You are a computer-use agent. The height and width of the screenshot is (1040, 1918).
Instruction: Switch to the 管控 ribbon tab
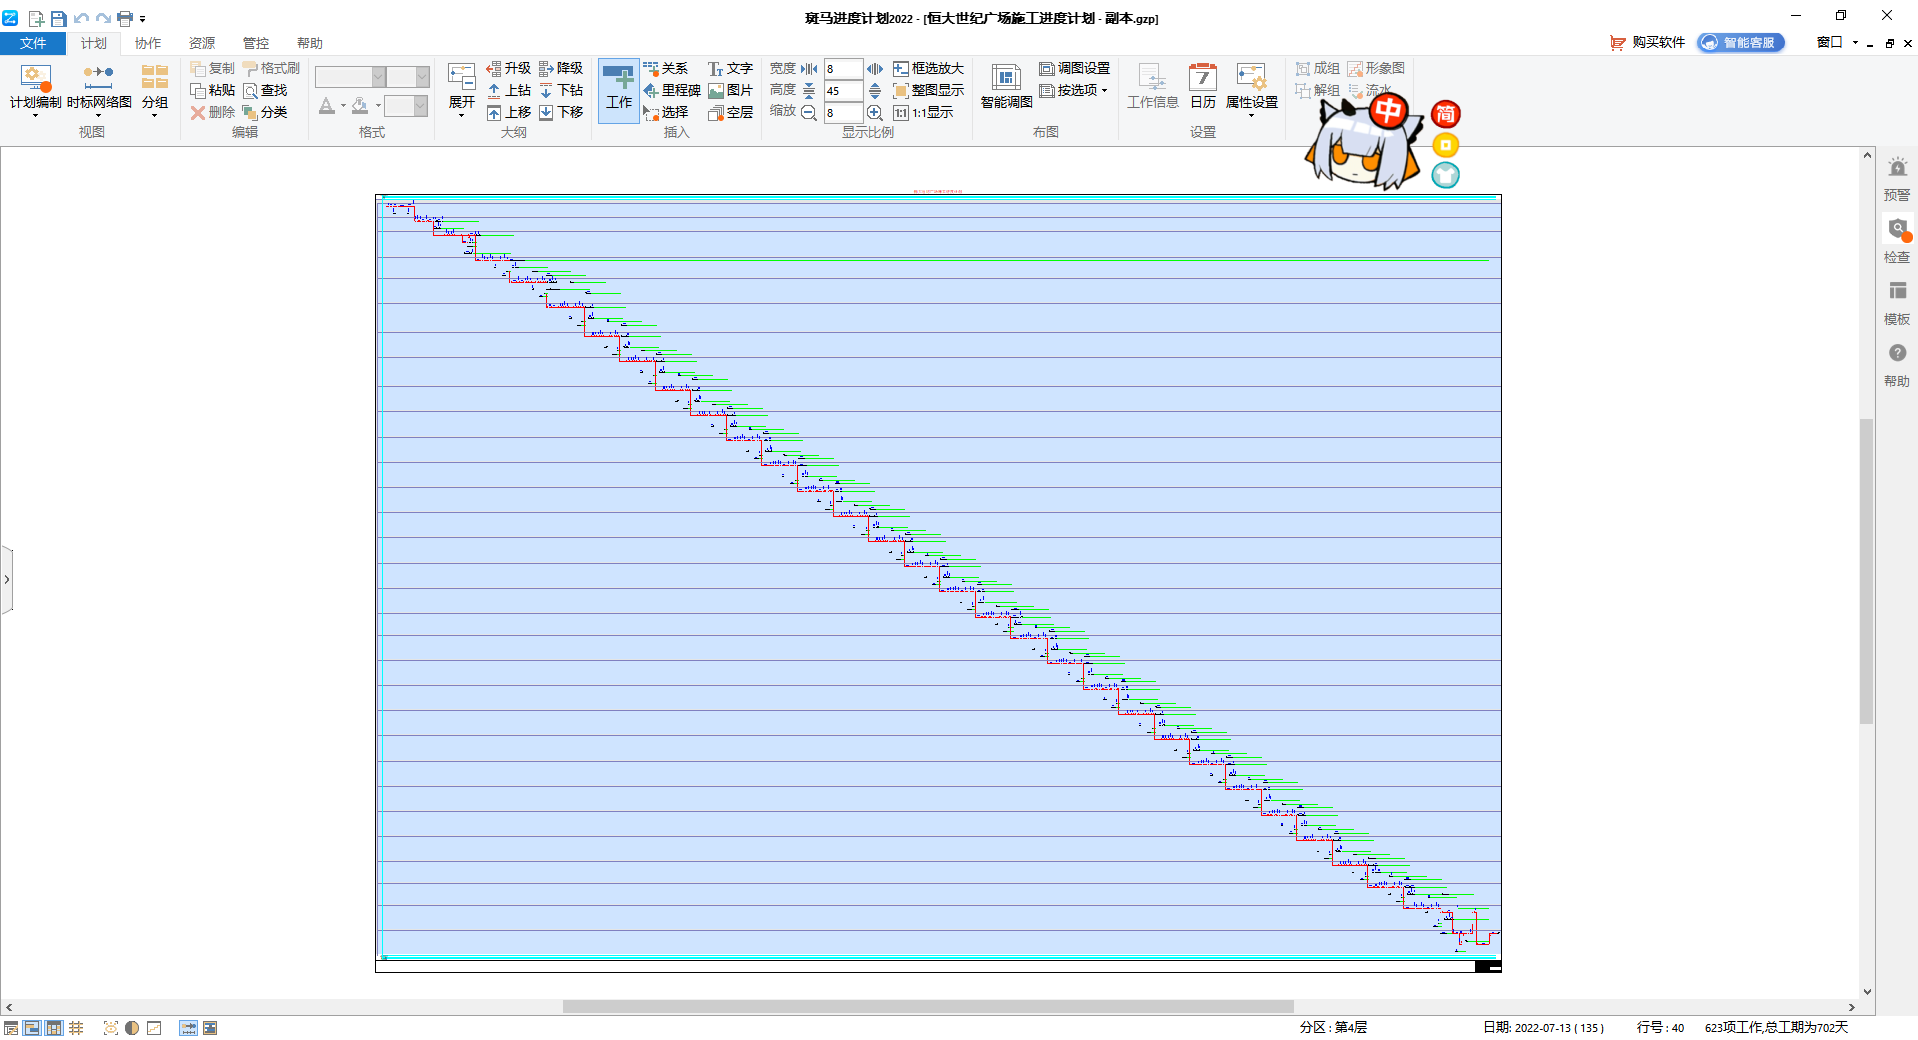pos(256,43)
